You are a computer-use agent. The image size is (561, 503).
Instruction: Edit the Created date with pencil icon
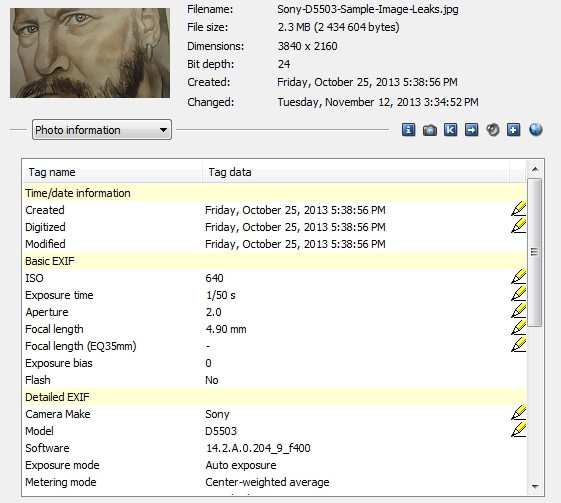(518, 209)
